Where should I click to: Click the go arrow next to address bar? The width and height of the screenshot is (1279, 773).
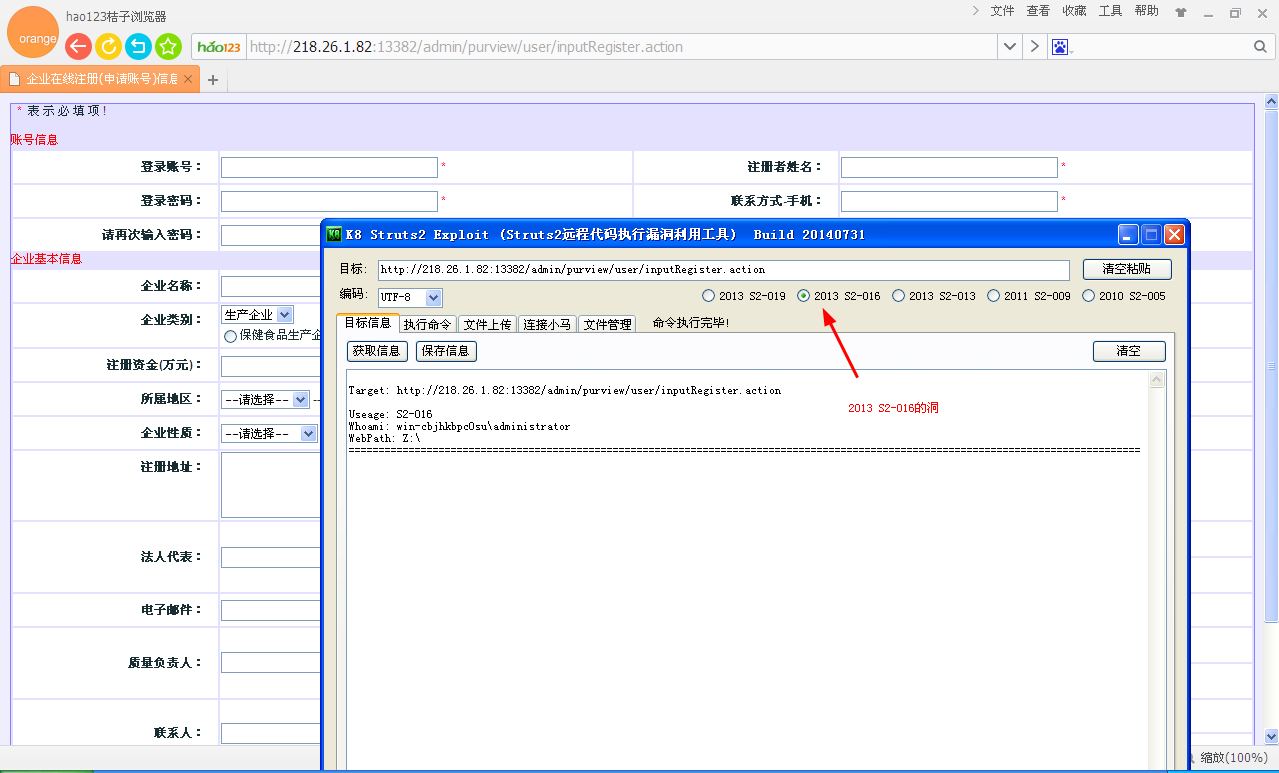click(x=1035, y=47)
